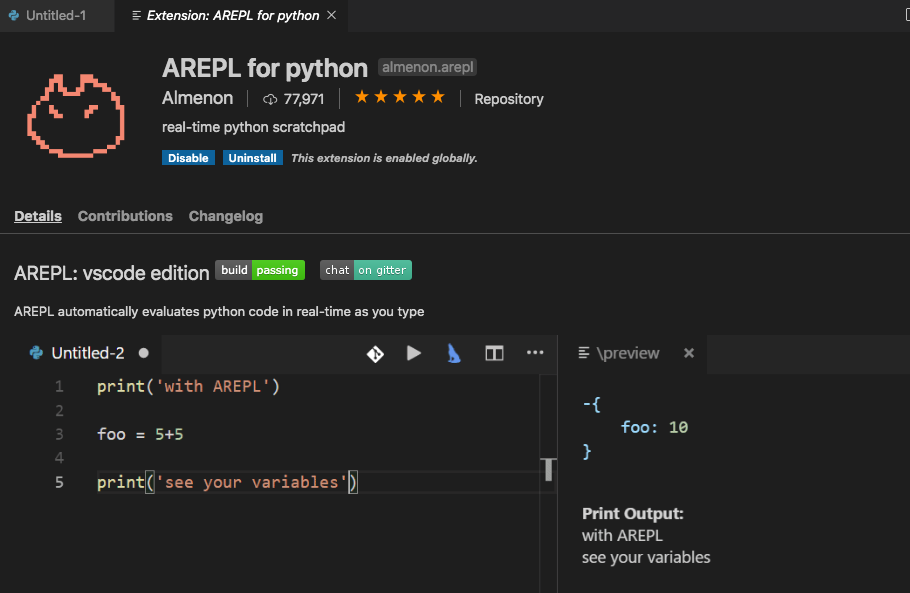Image resolution: width=910 pixels, height=593 pixels.
Task: Select the Extension: AREPL for python tab
Action: pyautogui.click(x=232, y=16)
